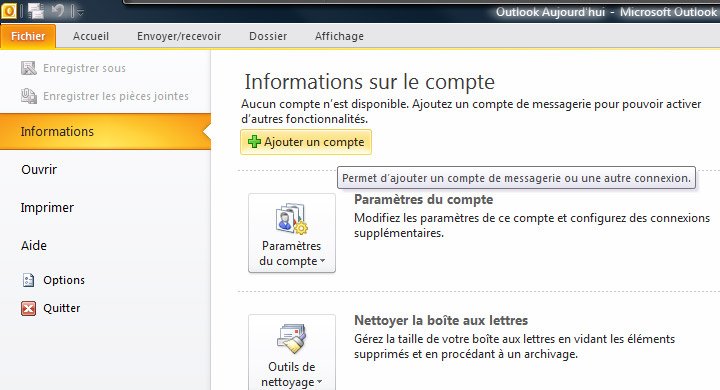720x390 pixels.
Task: Click the red Quitter X icon
Action: tap(28, 308)
